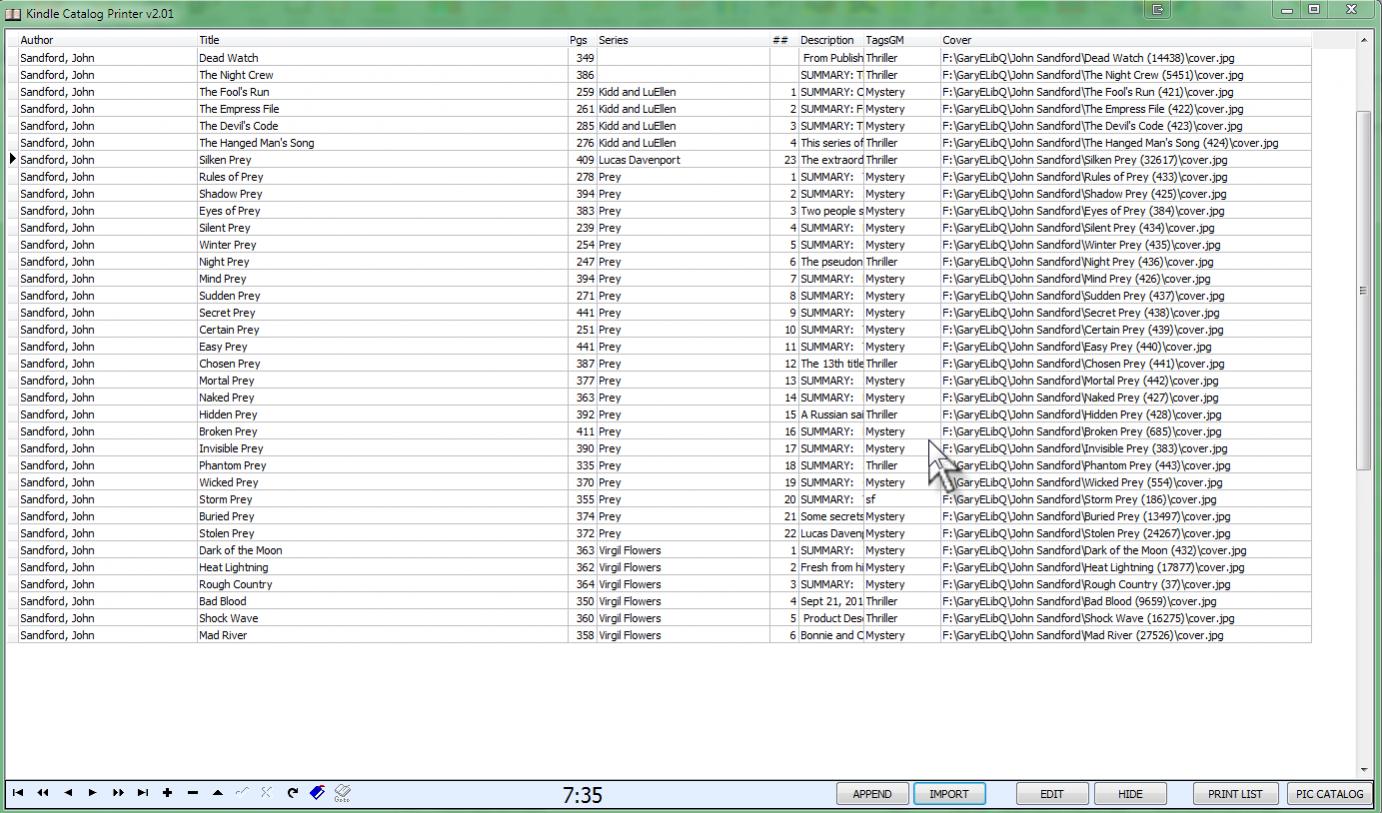Click the Author column header

click(108, 40)
